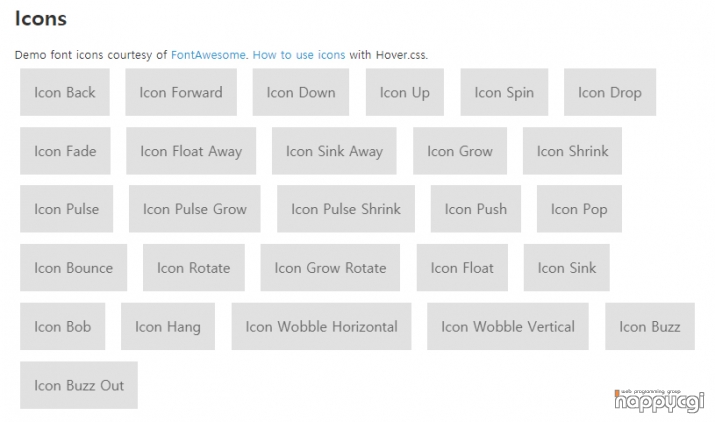
Task: Click the Icon Drop button
Action: pos(610,92)
